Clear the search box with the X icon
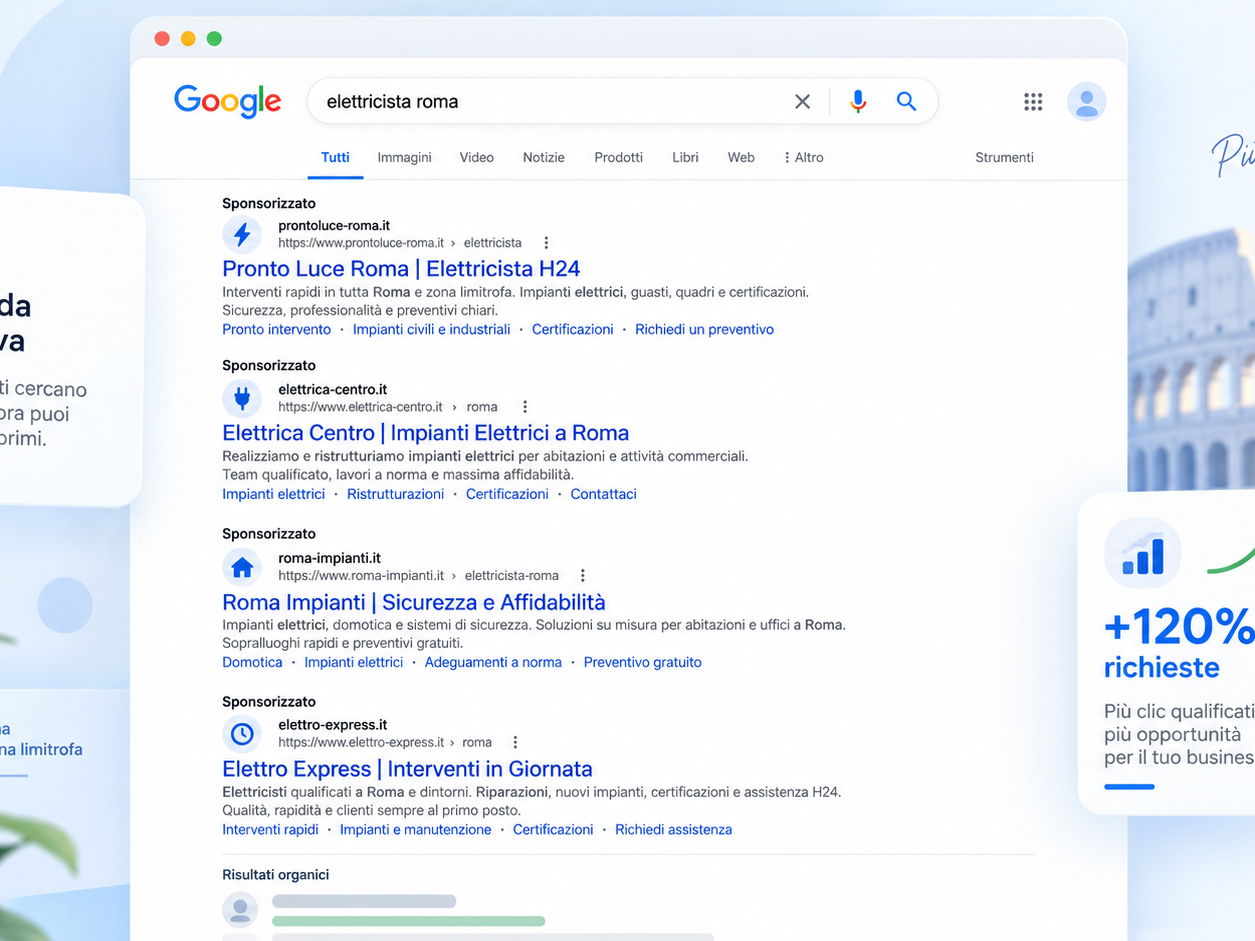 click(802, 101)
